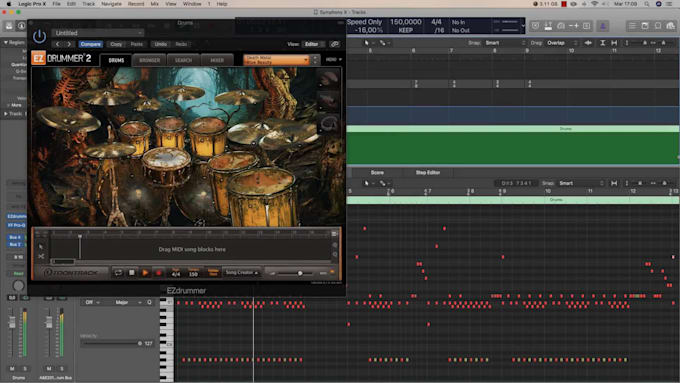Click the 4/4 time signature field in EZdrummer

coord(176,273)
